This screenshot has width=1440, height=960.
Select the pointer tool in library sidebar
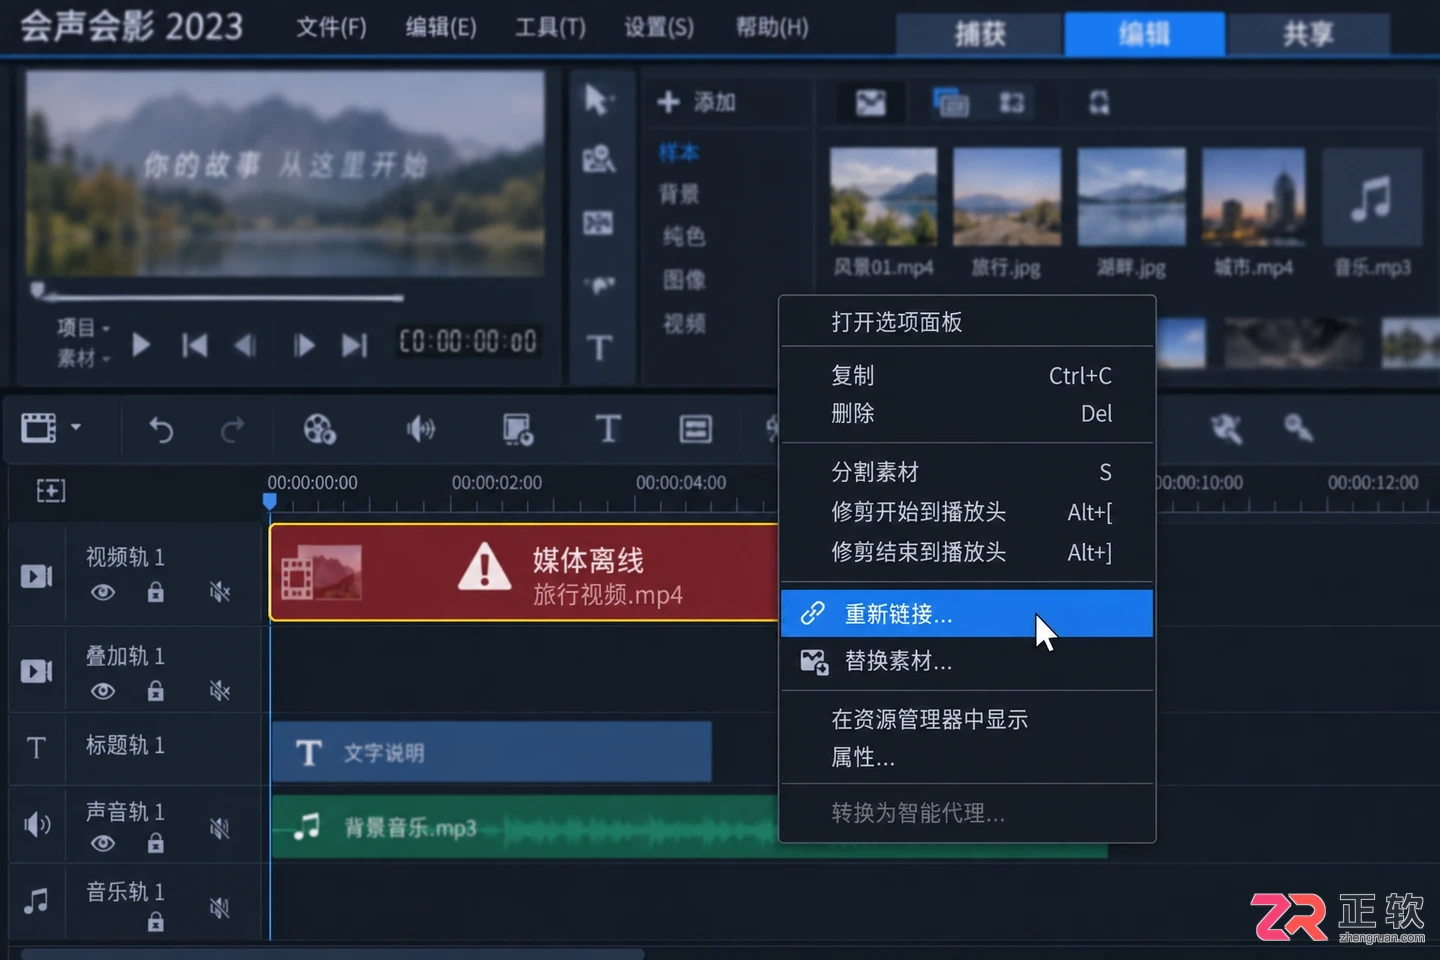(598, 99)
